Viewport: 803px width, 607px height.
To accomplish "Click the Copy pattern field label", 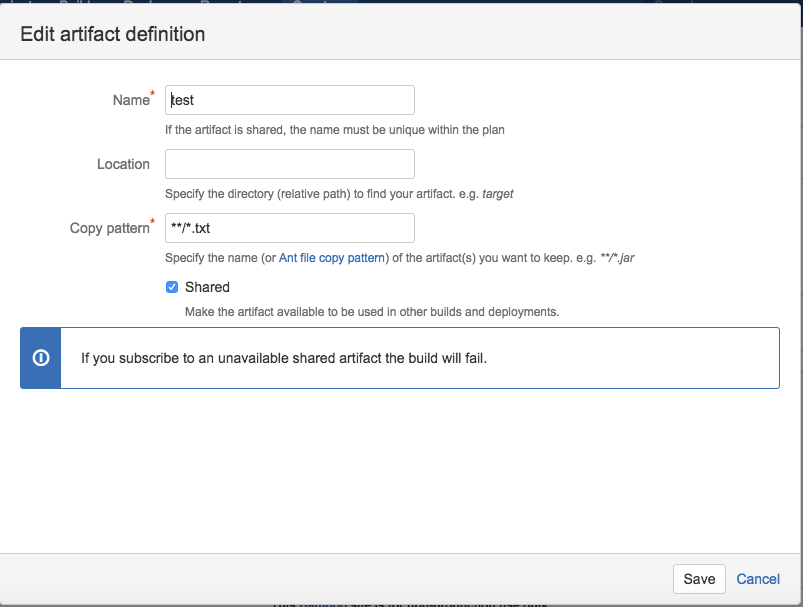I will (x=109, y=228).
